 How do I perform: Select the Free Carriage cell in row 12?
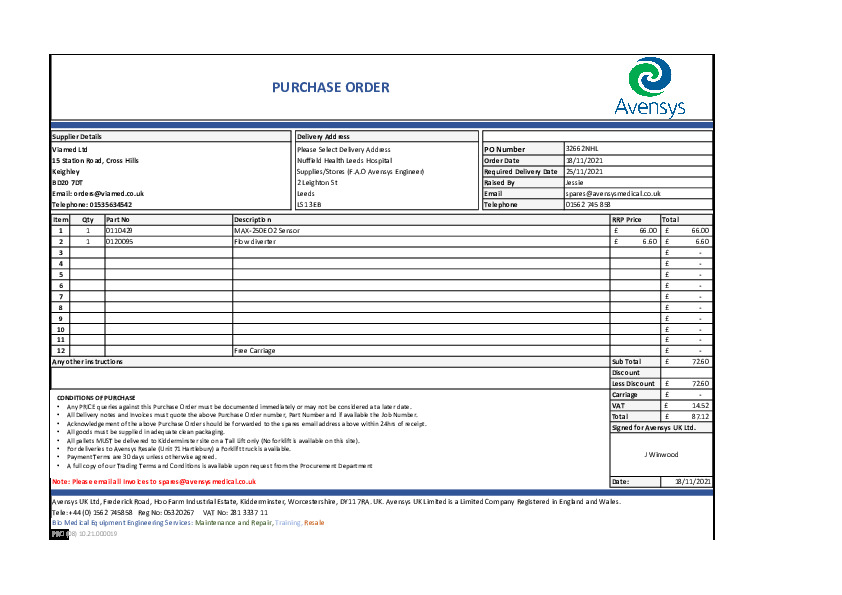tap(255, 351)
